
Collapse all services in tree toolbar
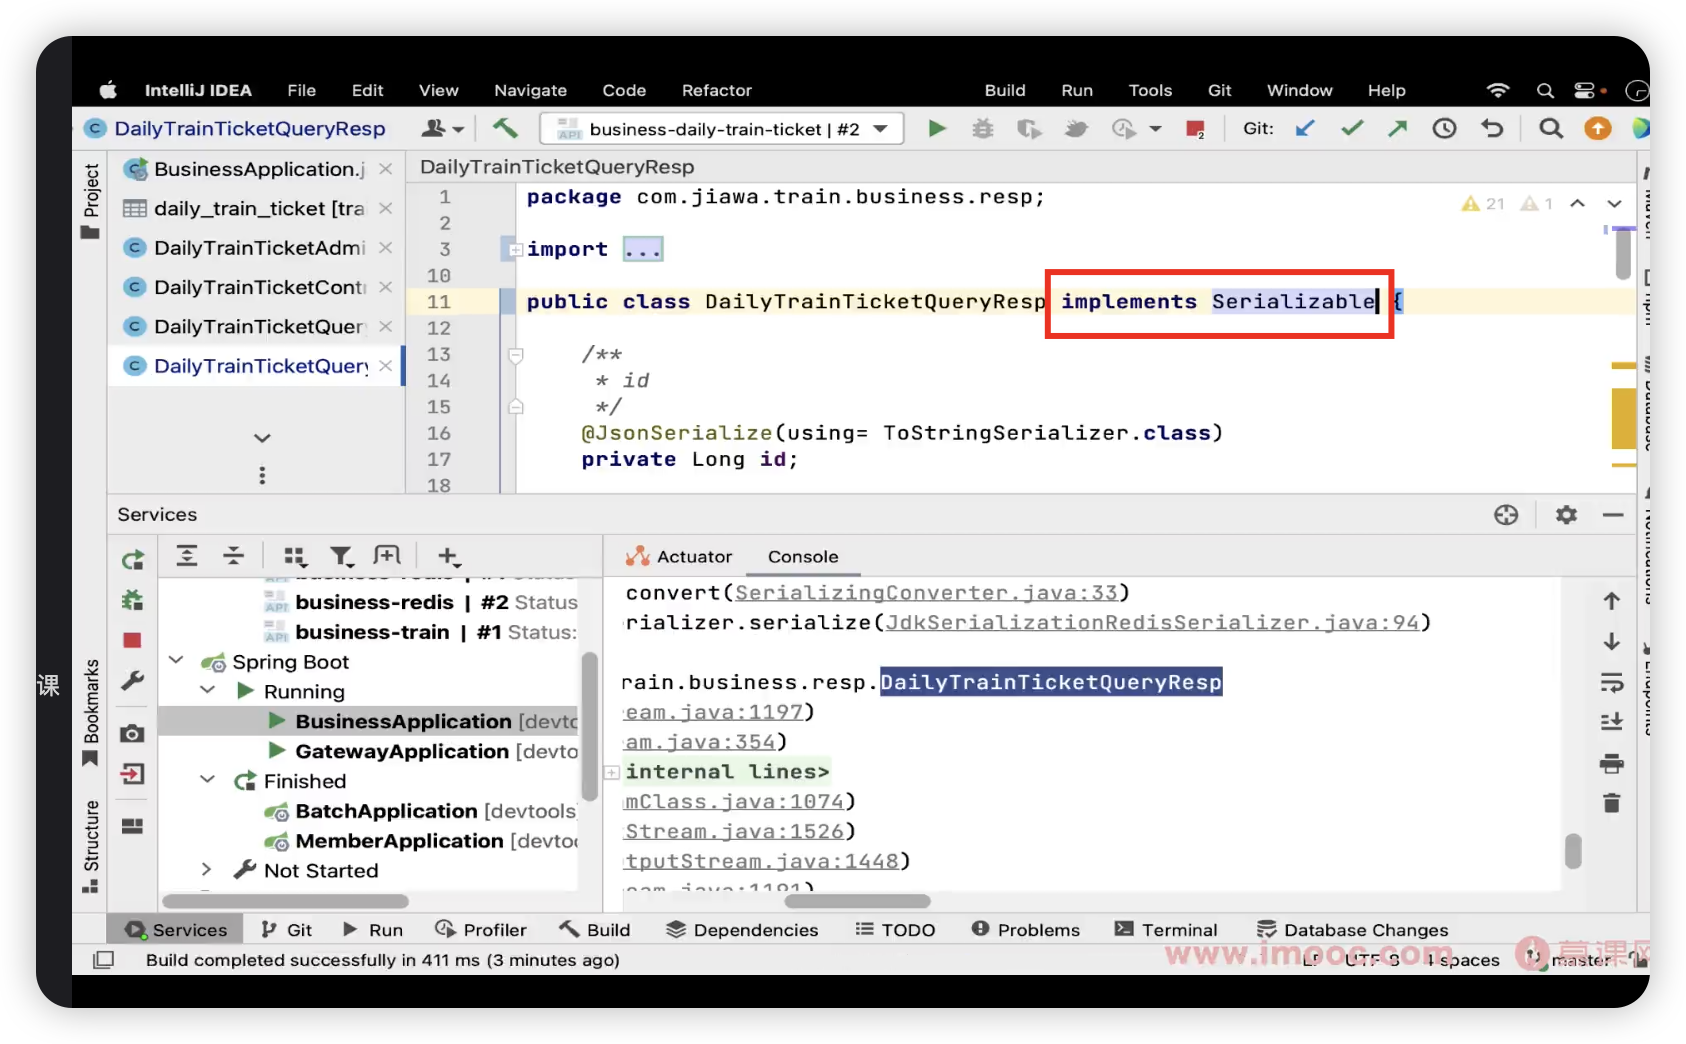coord(234,556)
